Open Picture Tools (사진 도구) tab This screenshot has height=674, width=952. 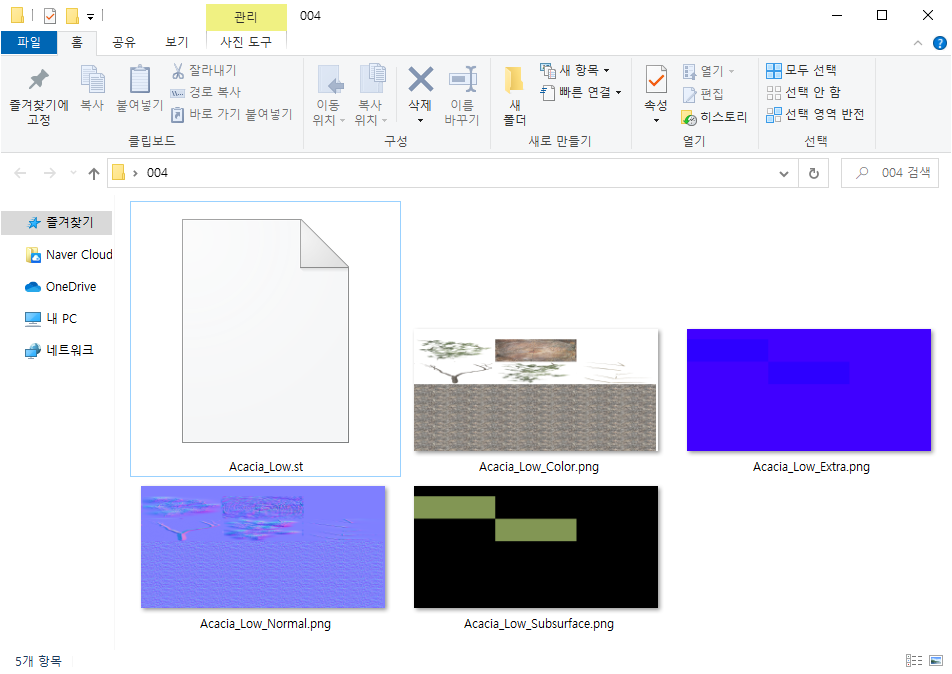pos(246,42)
